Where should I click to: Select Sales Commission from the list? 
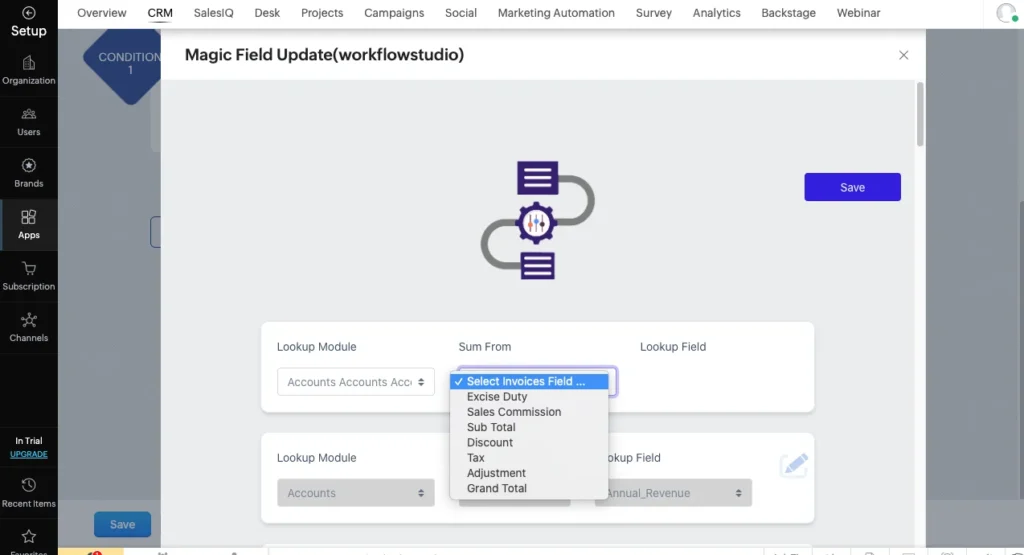point(529,412)
